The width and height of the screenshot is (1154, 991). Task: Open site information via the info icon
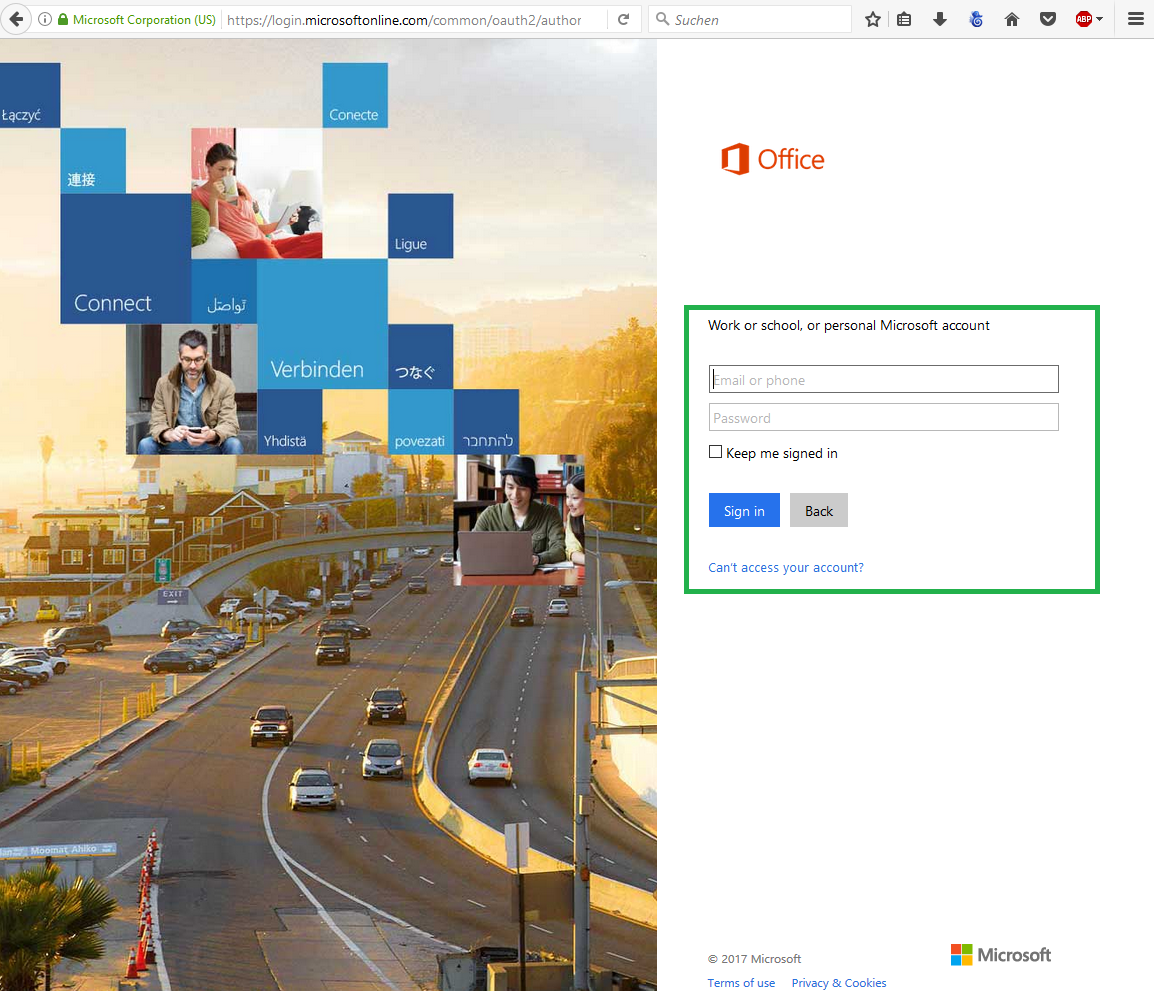tap(45, 19)
